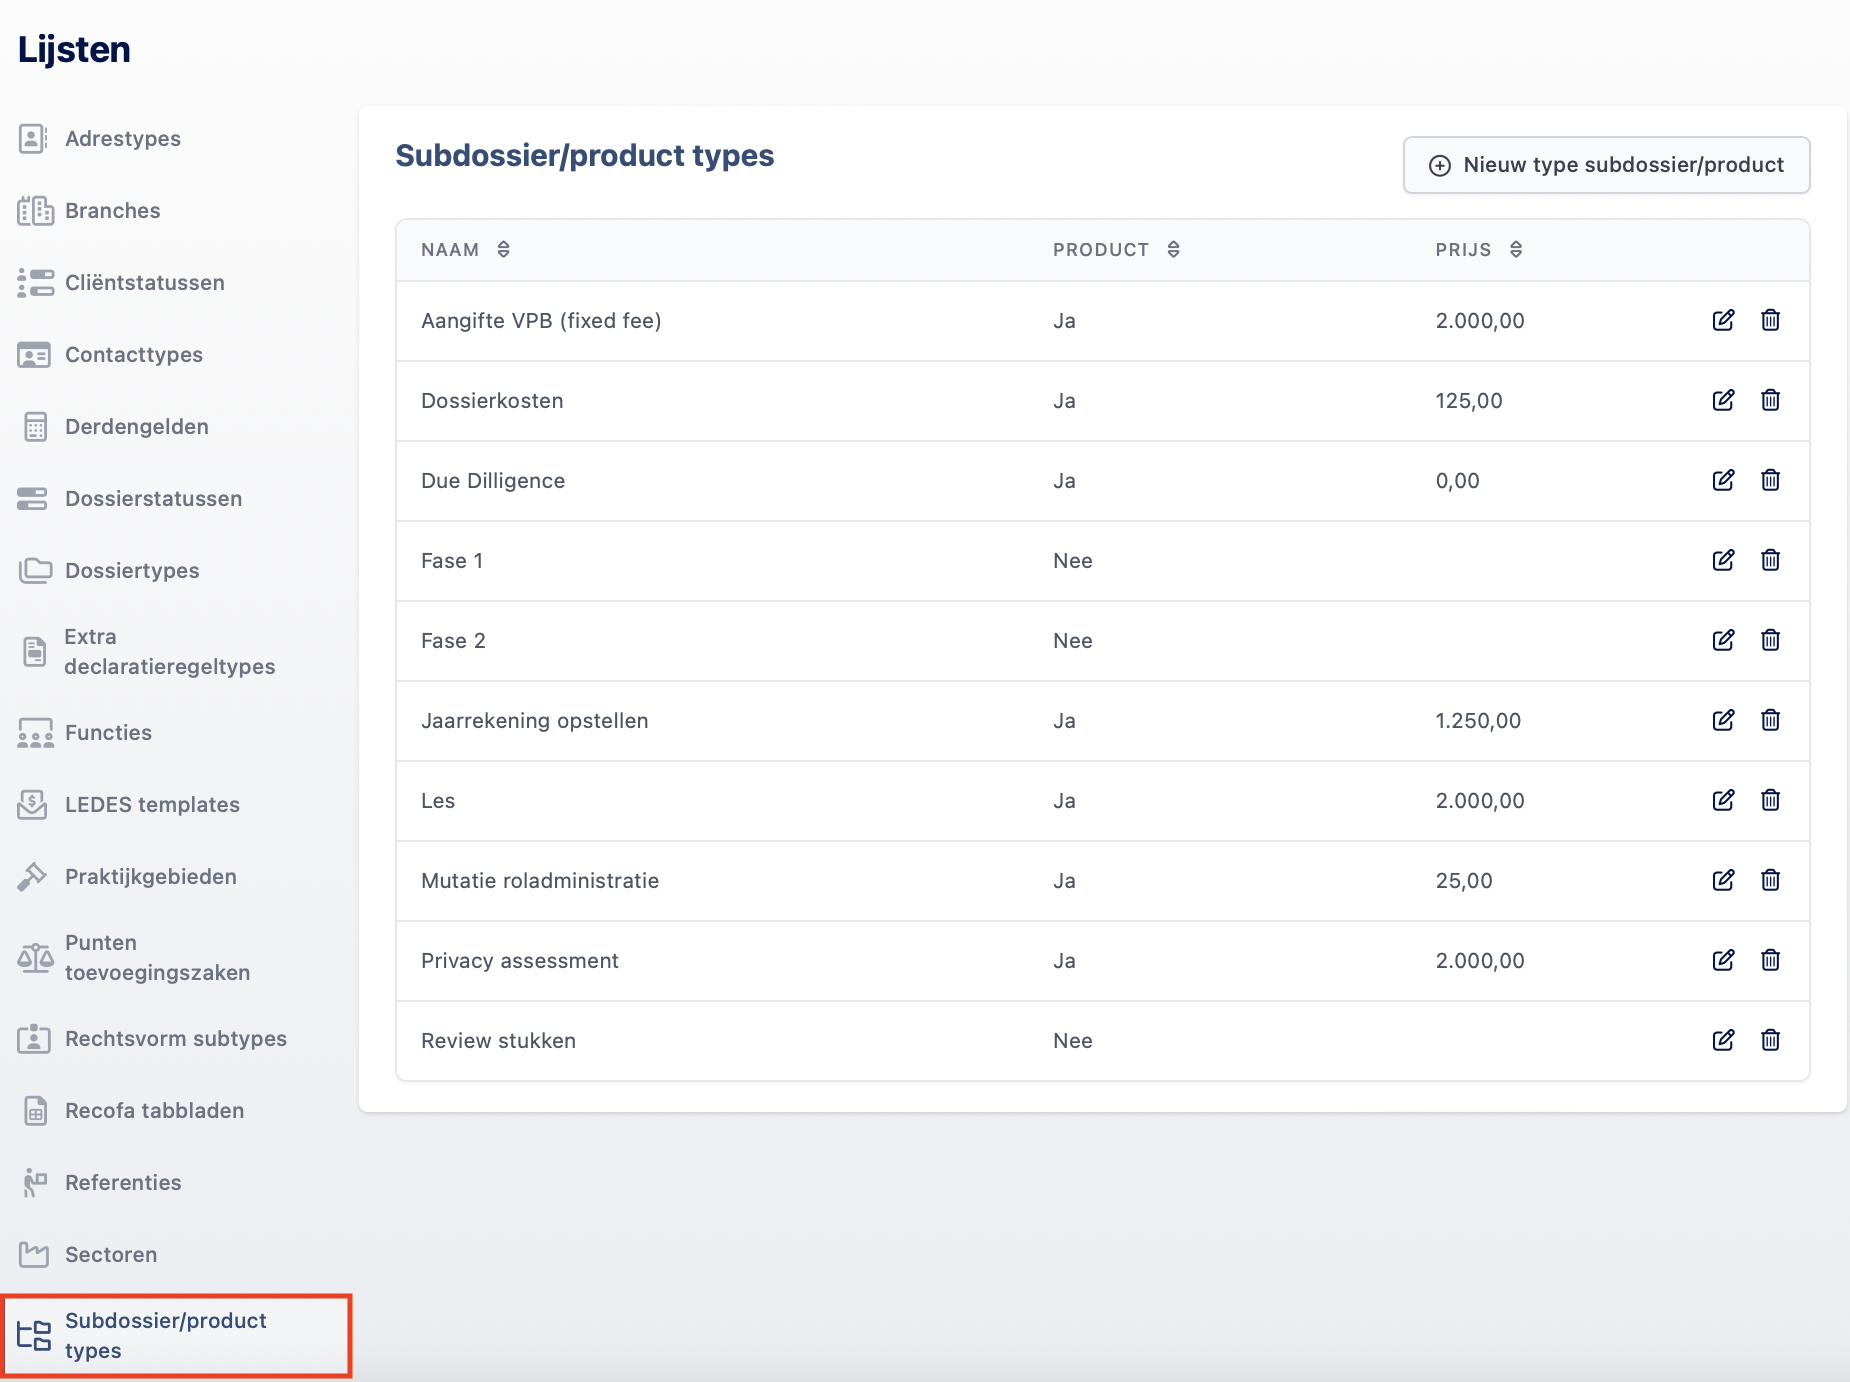Sort the table by Naam column
1850x1382 pixels.
pos(504,249)
